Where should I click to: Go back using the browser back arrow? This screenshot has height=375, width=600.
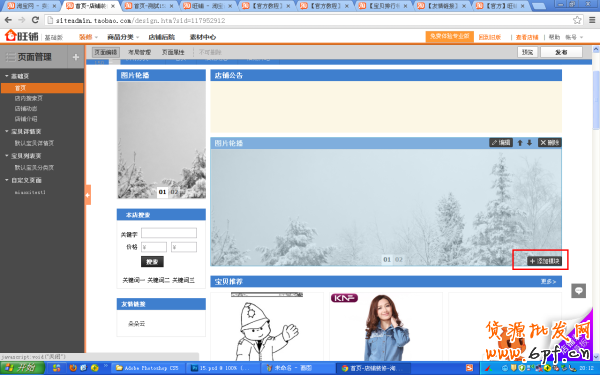point(8,20)
